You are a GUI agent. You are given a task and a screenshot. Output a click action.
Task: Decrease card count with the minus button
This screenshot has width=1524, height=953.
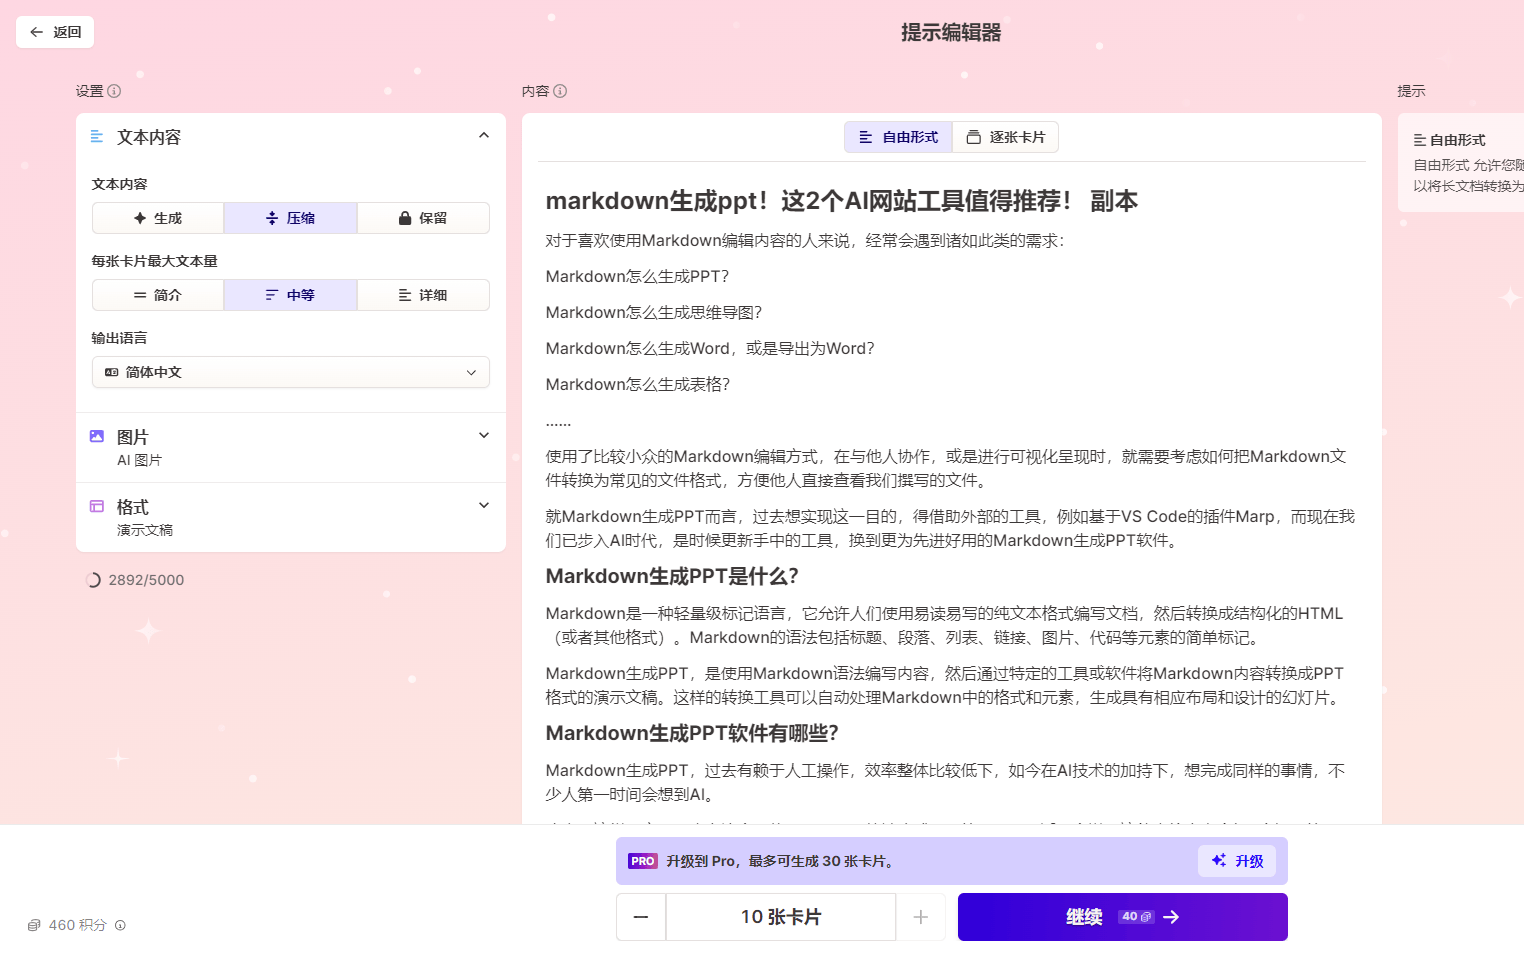point(641,916)
